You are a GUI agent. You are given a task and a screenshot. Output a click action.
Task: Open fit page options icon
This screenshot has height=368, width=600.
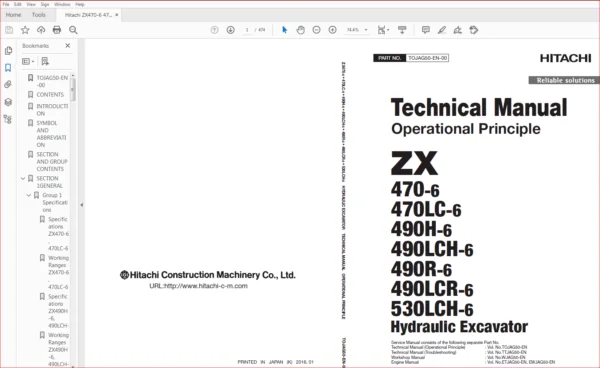(383, 30)
